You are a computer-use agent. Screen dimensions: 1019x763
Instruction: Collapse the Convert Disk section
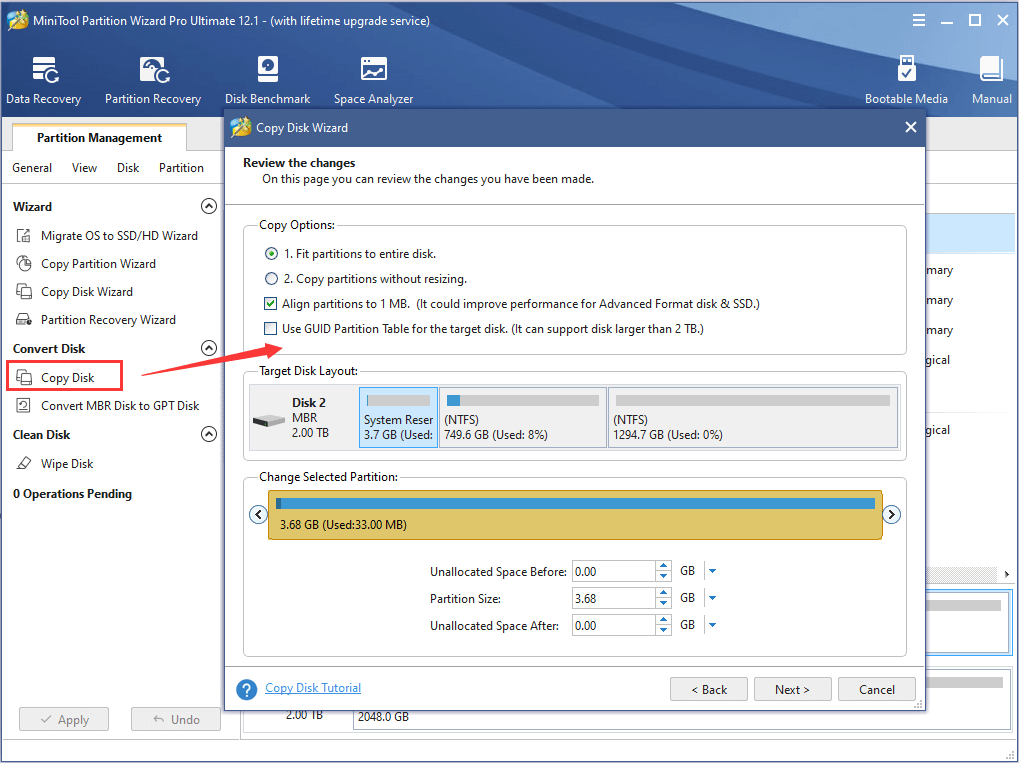[x=209, y=348]
